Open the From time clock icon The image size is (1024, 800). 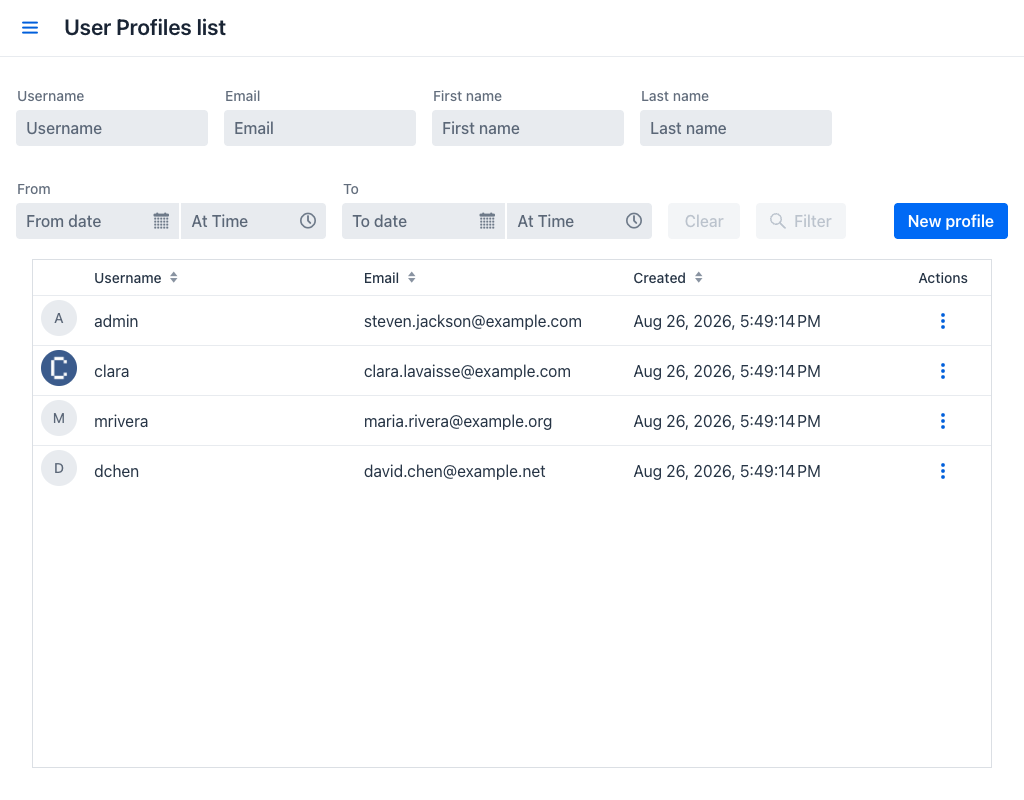pyautogui.click(x=308, y=221)
